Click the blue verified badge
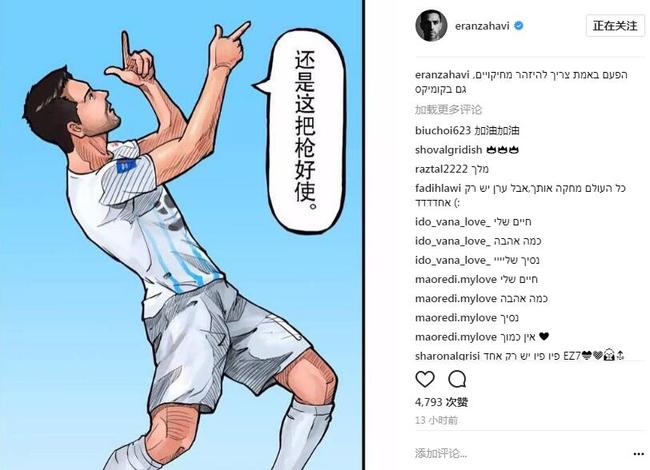Screen dimensions: 650x470 point(519,26)
